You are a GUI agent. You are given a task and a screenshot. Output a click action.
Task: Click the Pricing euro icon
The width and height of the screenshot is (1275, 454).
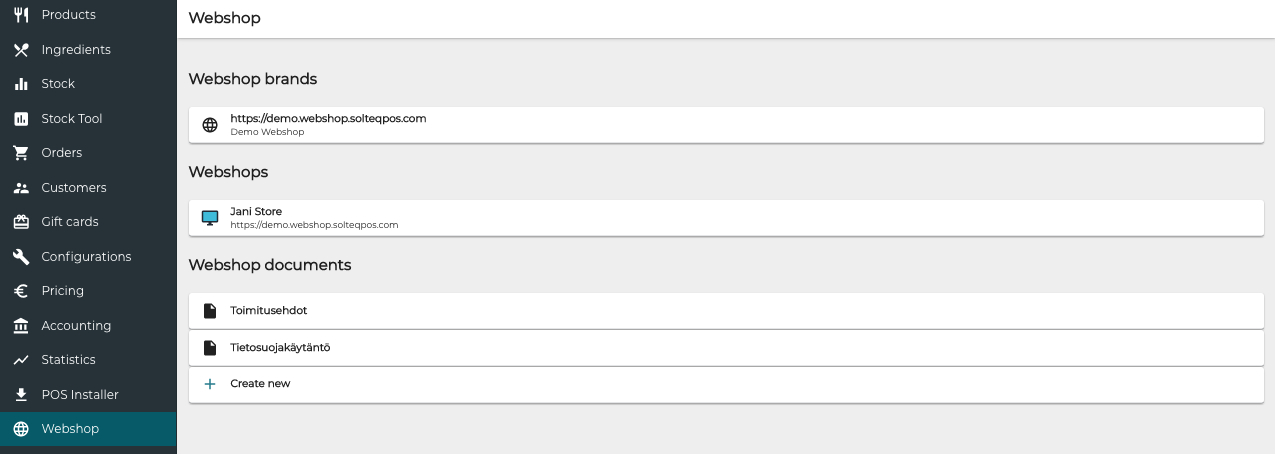21,291
